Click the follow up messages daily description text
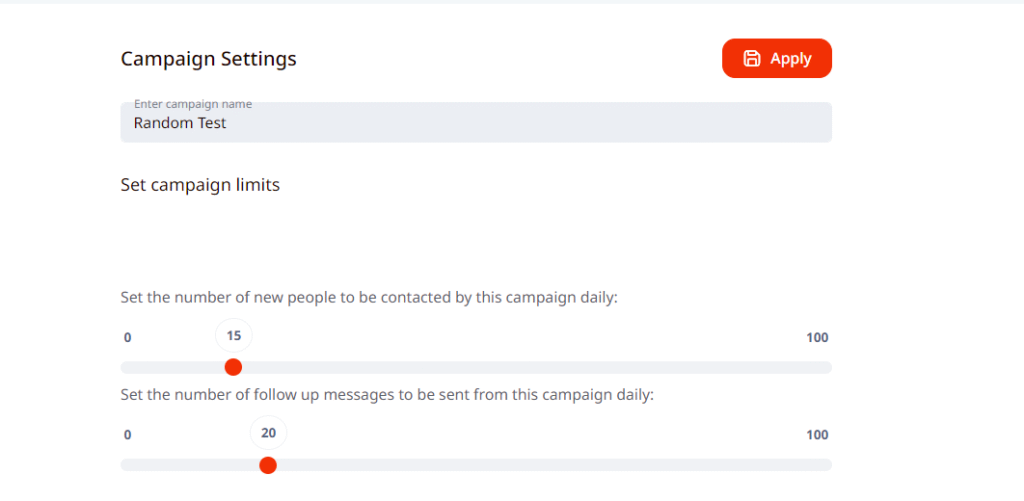Image resolution: width=1024 pixels, height=501 pixels. (x=386, y=394)
